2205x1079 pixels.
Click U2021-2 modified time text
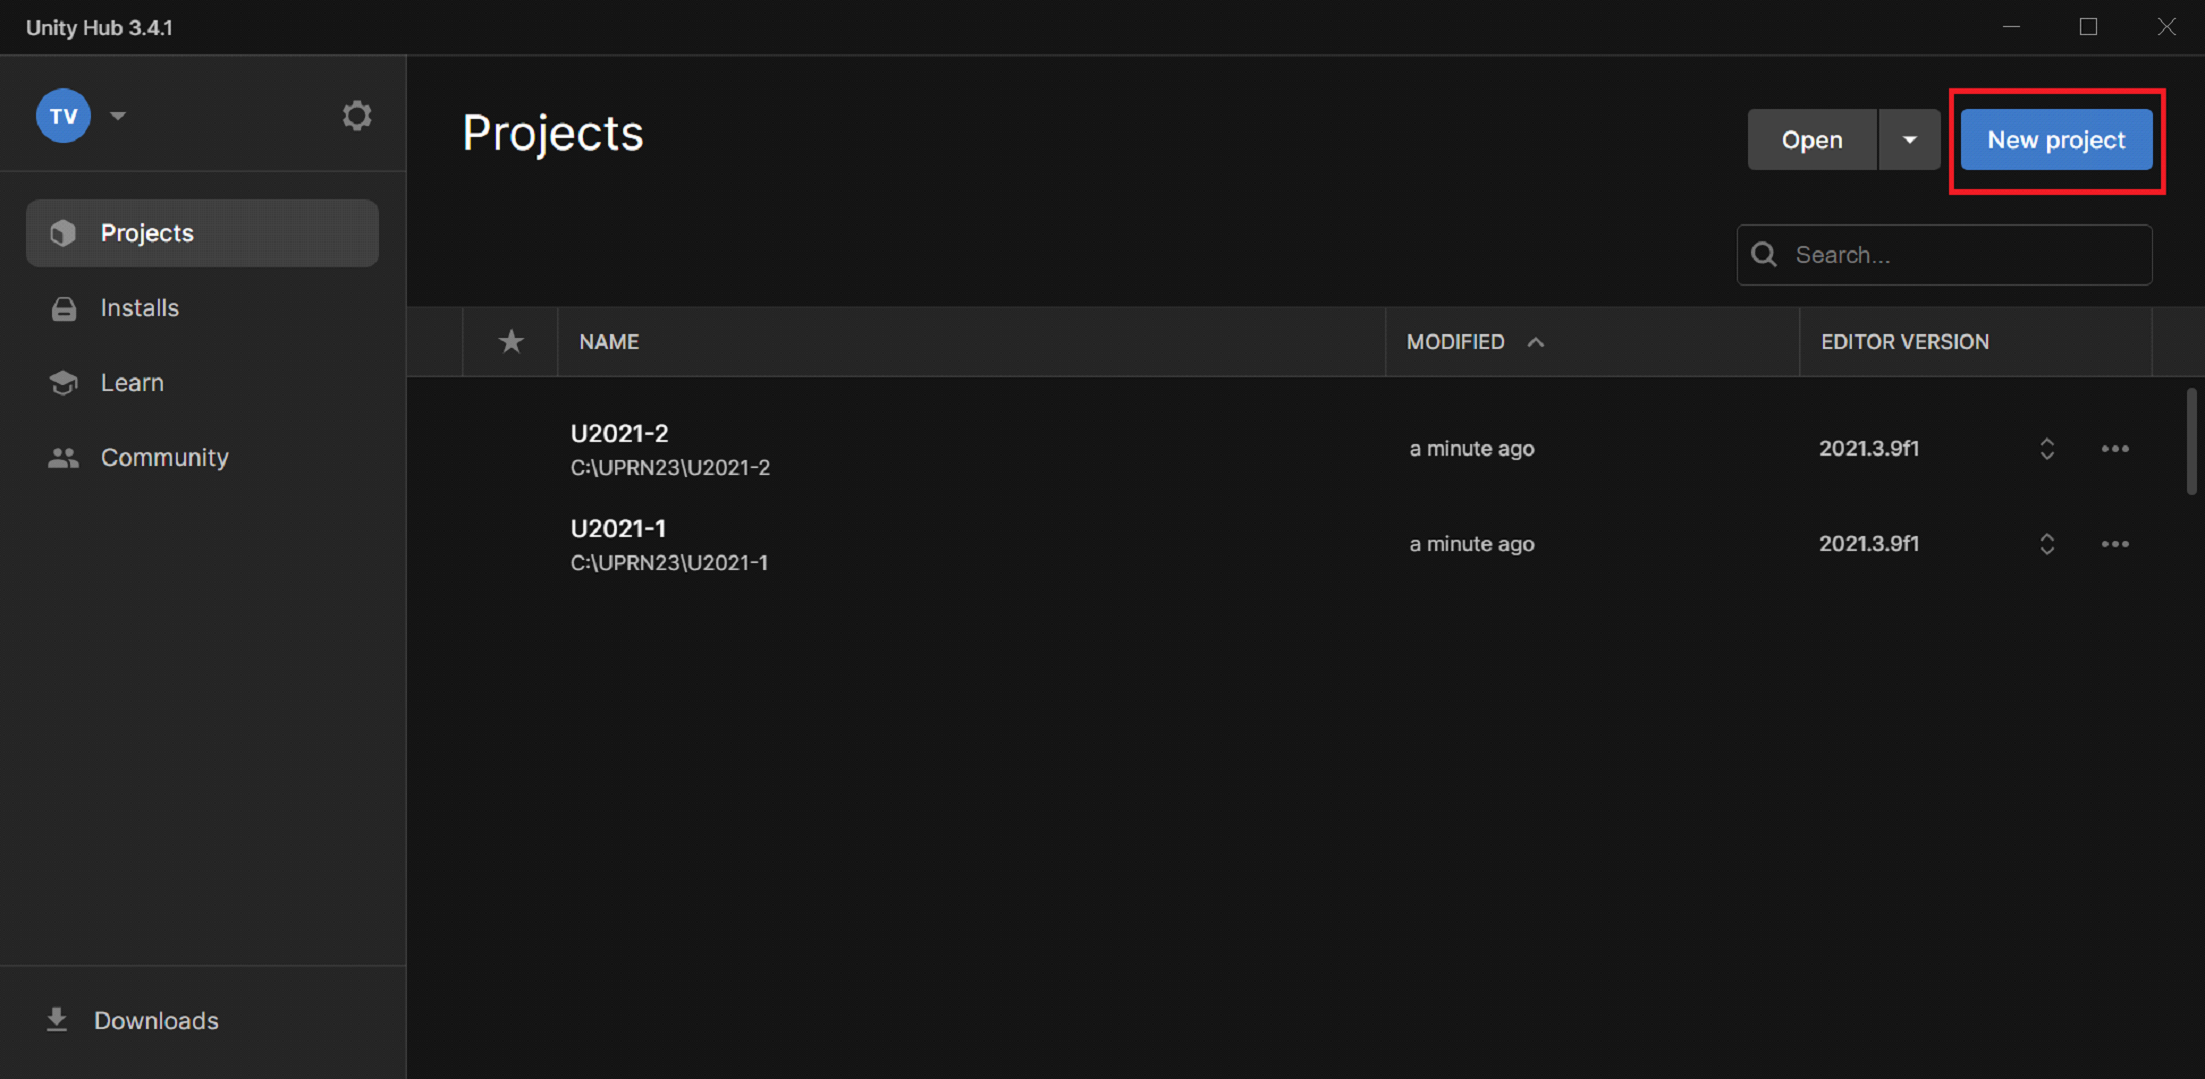(1471, 449)
